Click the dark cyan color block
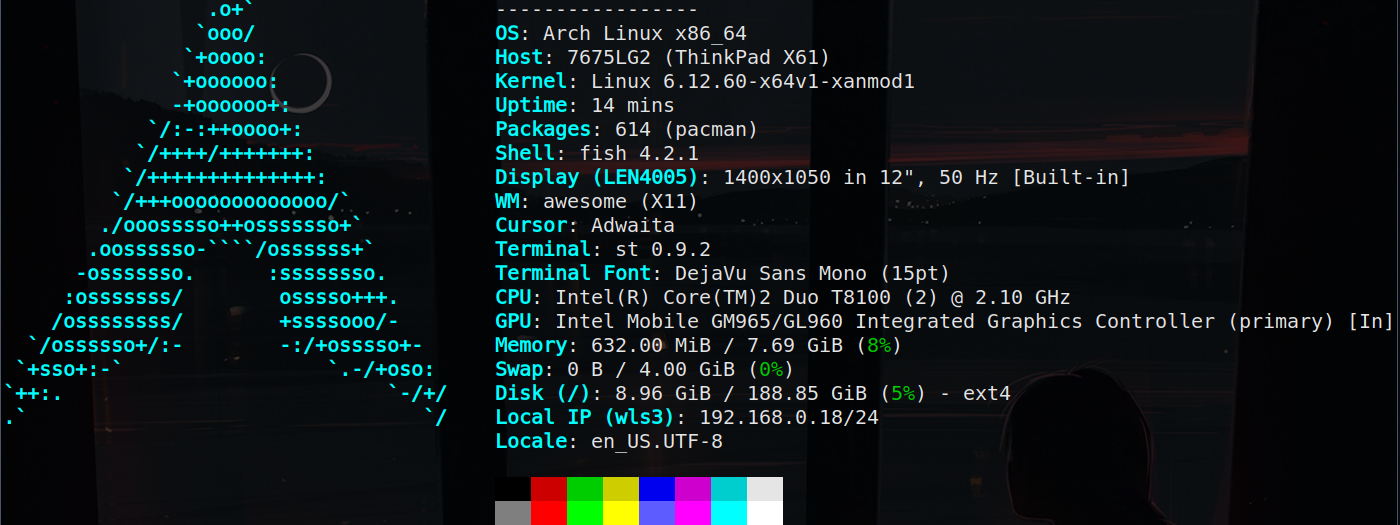This screenshot has width=1400, height=525. (729, 489)
